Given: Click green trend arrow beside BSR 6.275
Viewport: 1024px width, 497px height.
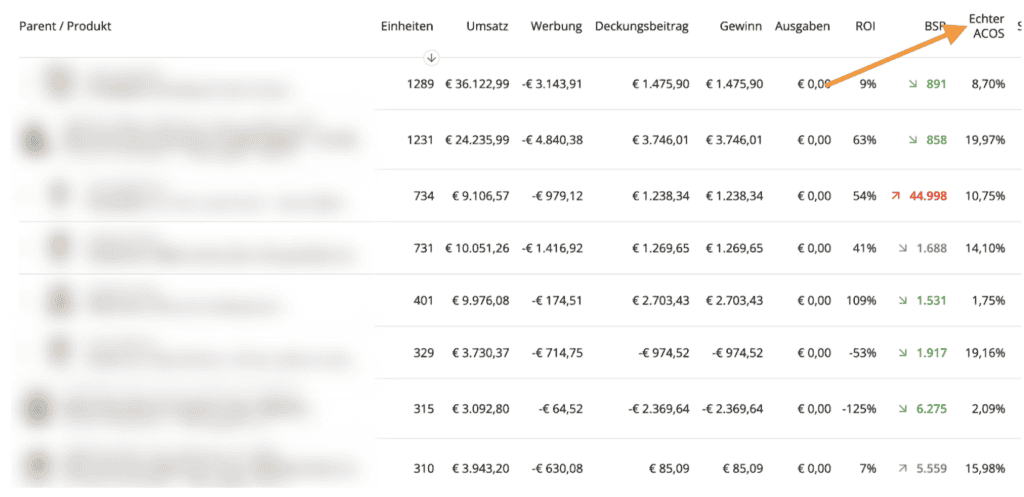Looking at the screenshot, I should 904,408.
